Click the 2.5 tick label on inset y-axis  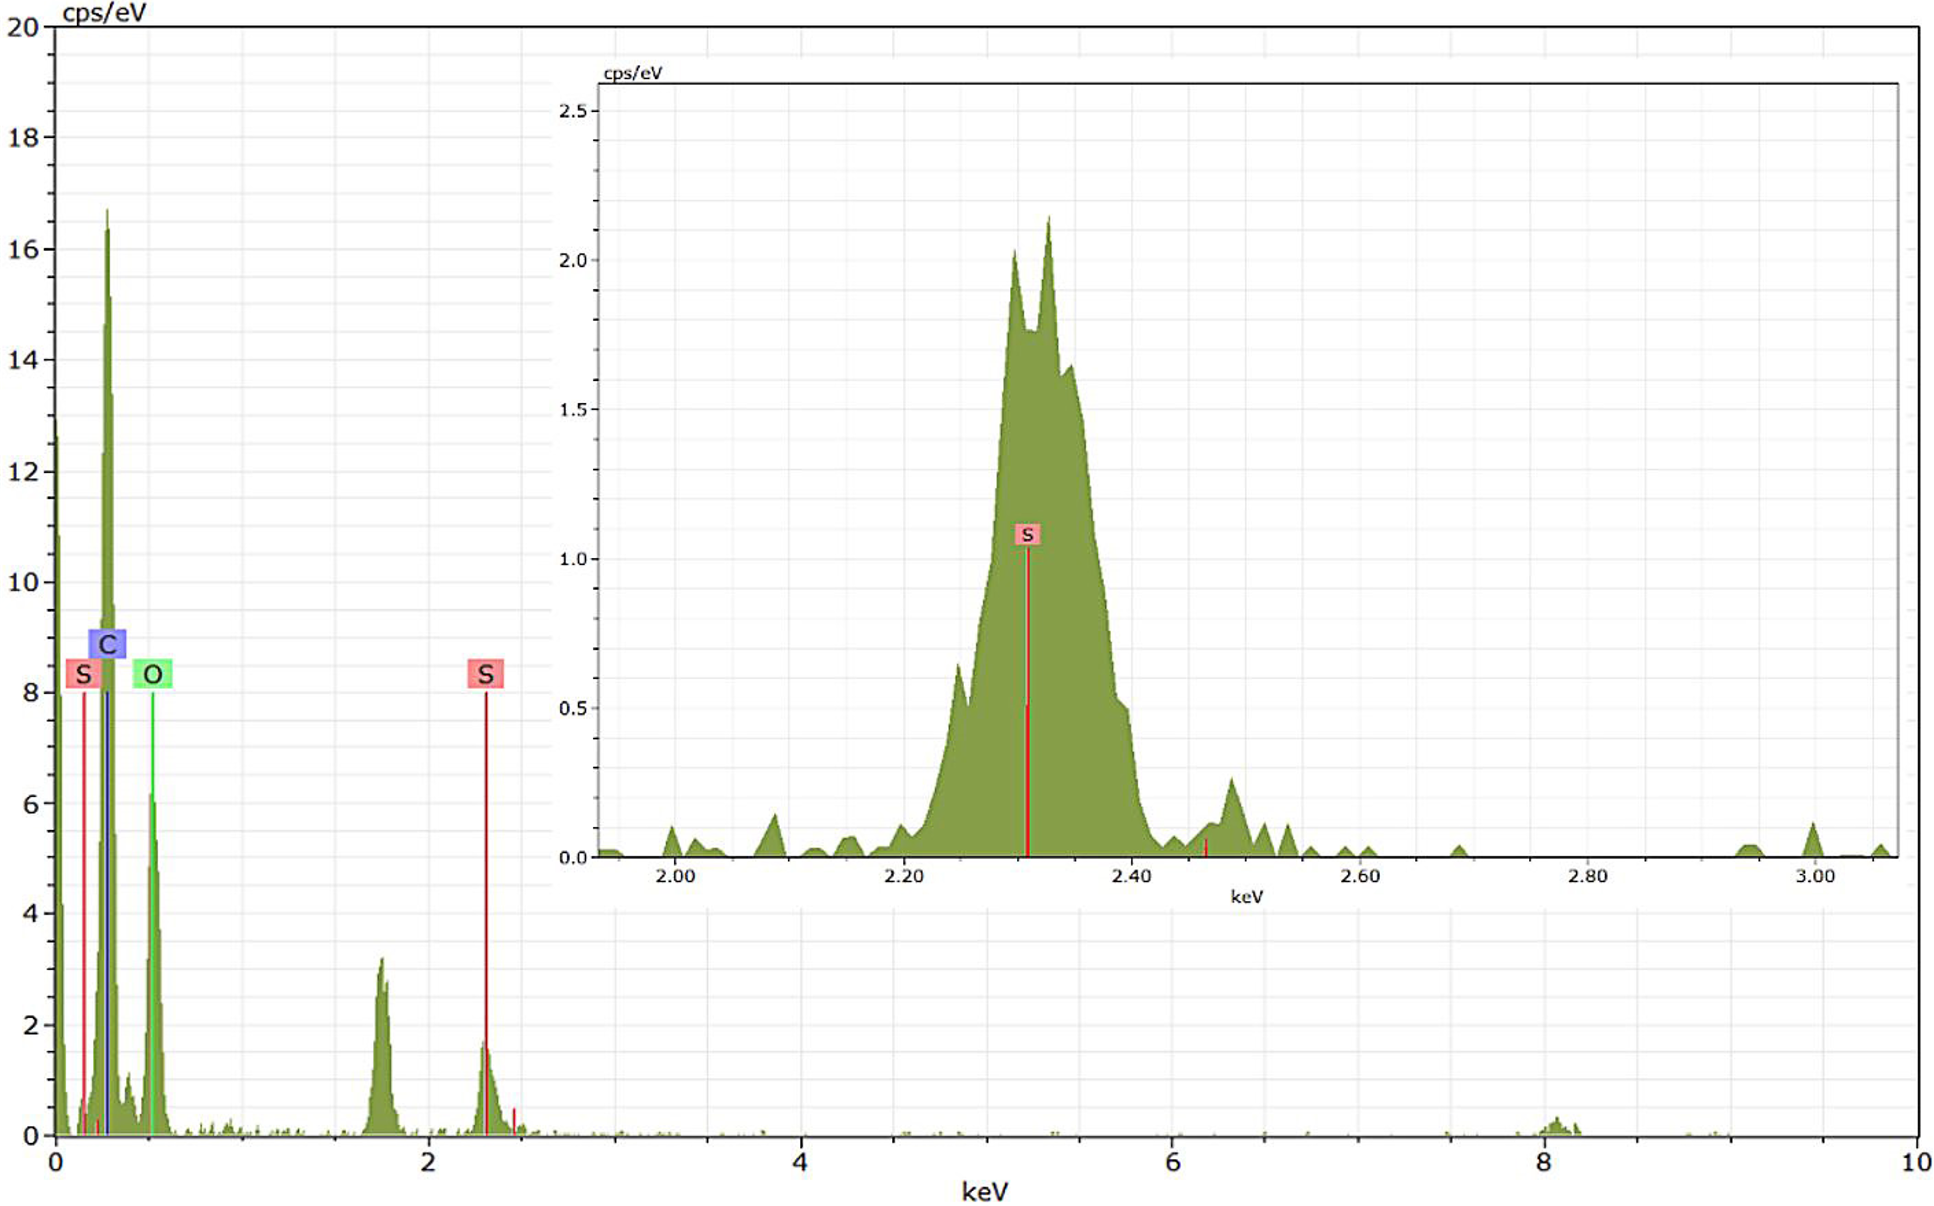(x=573, y=111)
